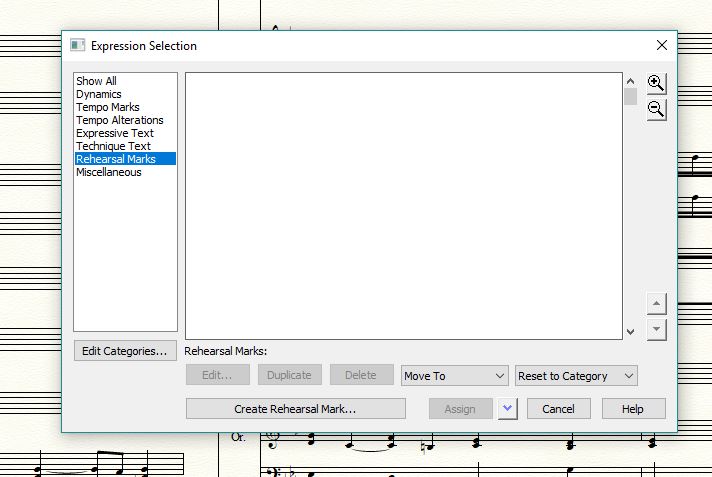The width and height of the screenshot is (712, 477).
Task: Select the Expressive Text category
Action: 114,133
